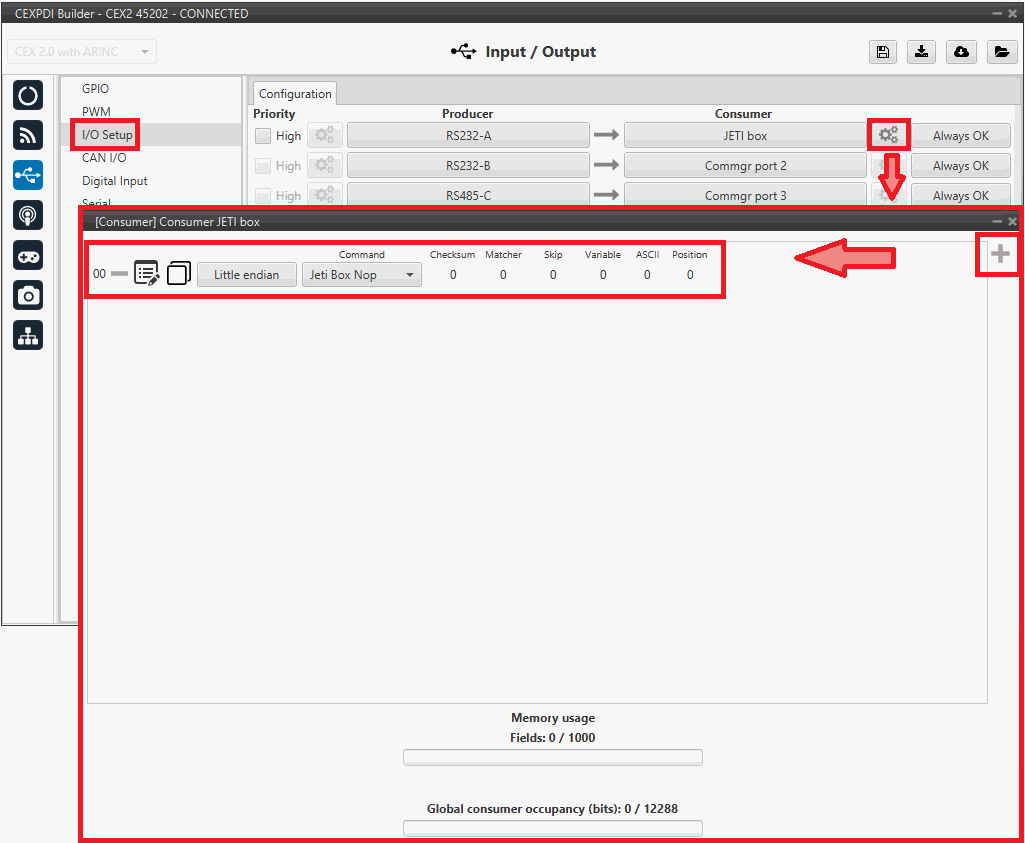
Task: Check High priority box for RS485-C
Action: [263, 196]
